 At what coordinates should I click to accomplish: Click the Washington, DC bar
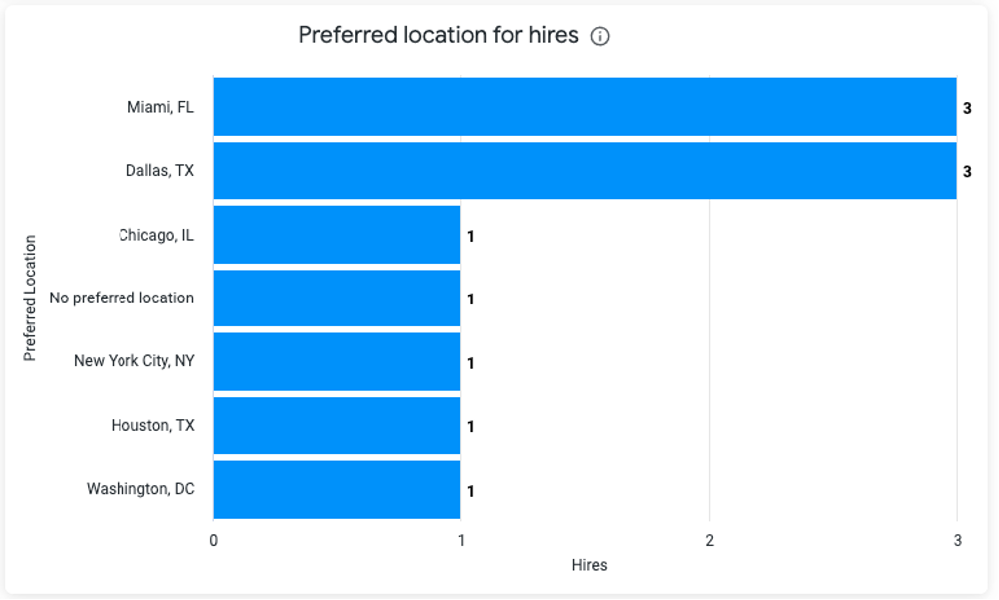click(x=337, y=490)
